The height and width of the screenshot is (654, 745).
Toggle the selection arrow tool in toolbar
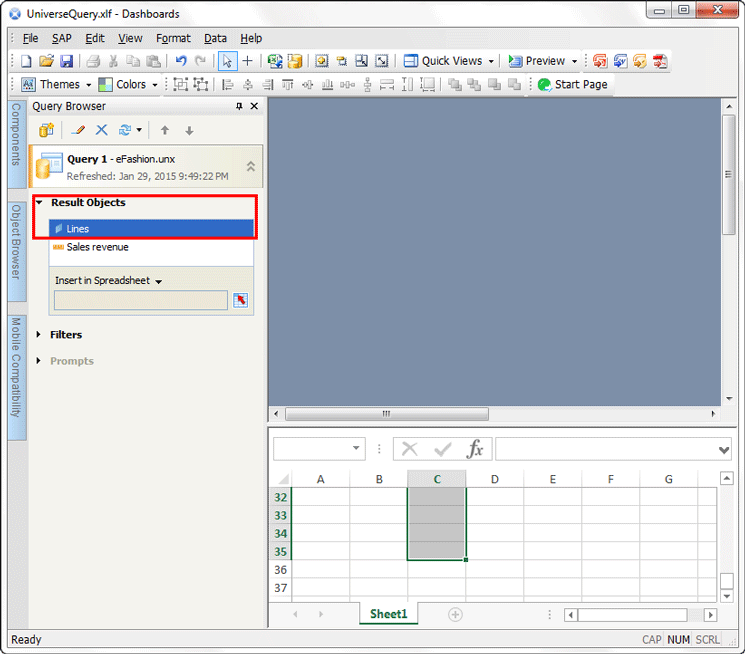[227, 61]
